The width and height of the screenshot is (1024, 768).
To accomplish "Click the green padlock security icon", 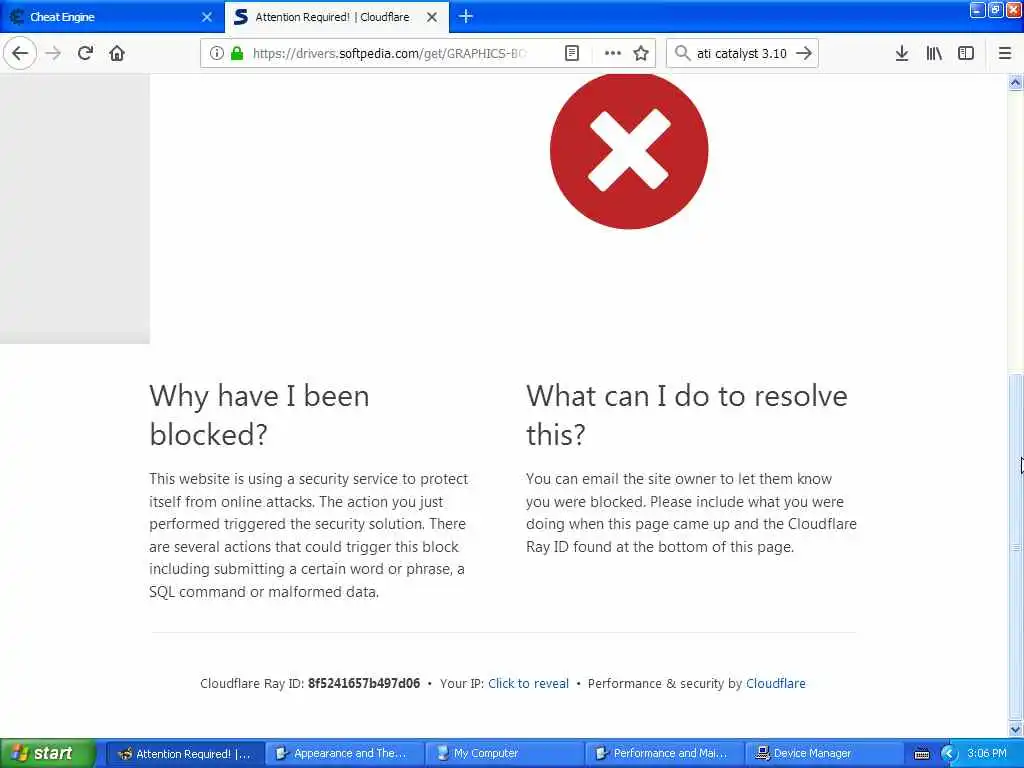I will coord(237,53).
